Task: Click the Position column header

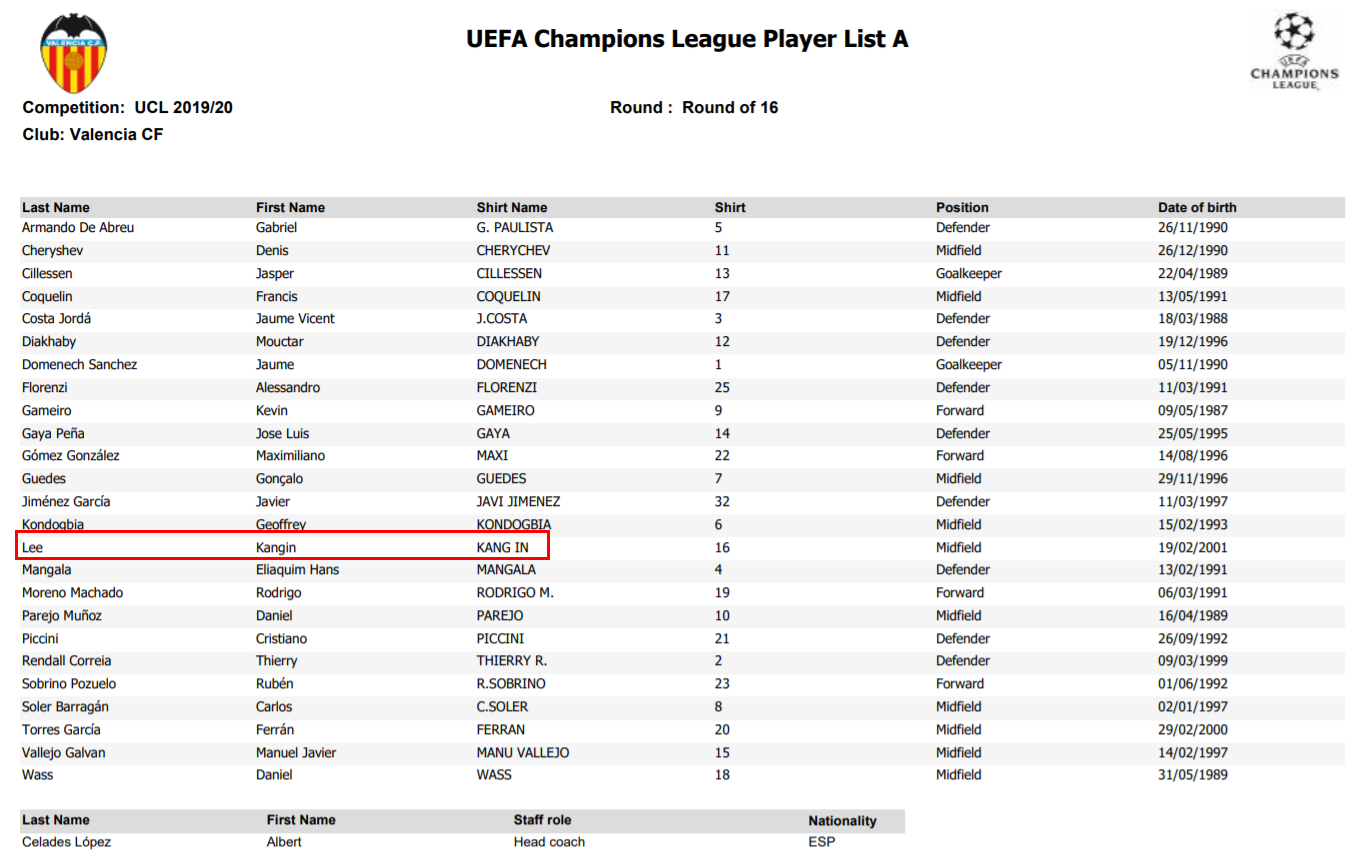Action: tap(962, 208)
